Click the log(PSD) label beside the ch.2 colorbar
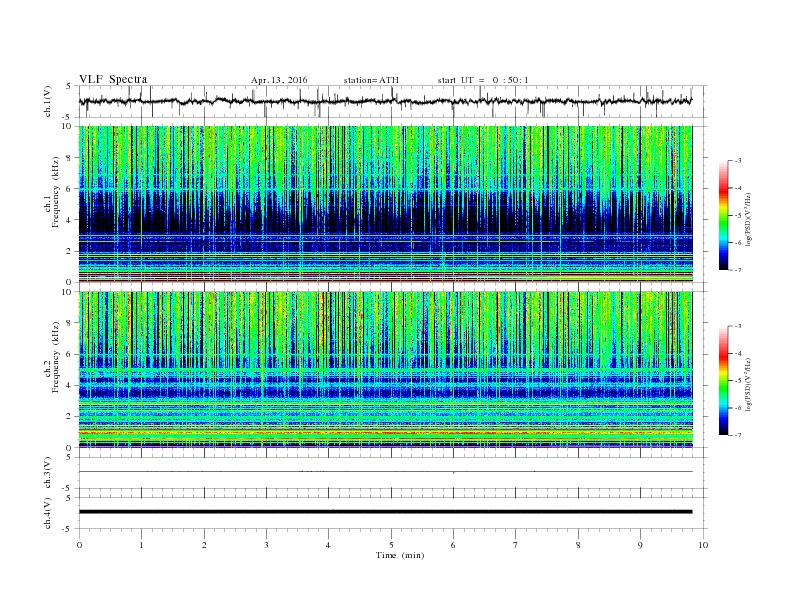The width and height of the screenshot is (792, 612). click(748, 384)
